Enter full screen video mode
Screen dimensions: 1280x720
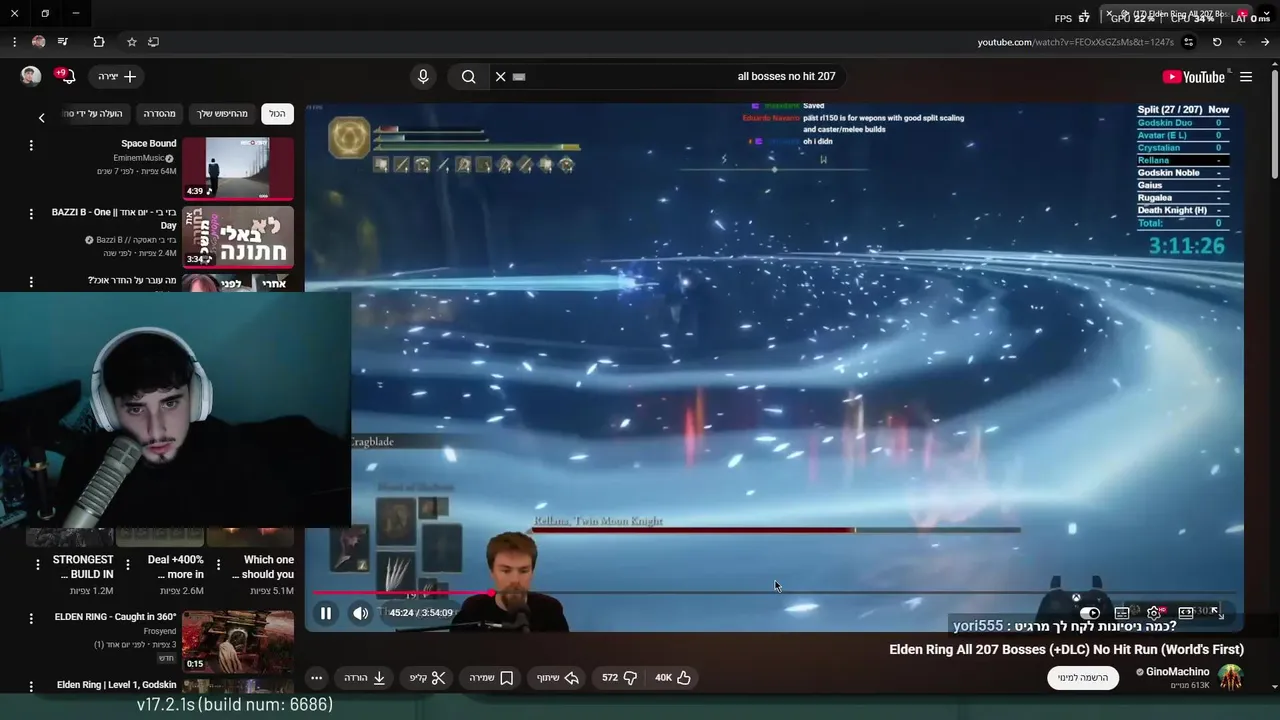[1217, 613]
